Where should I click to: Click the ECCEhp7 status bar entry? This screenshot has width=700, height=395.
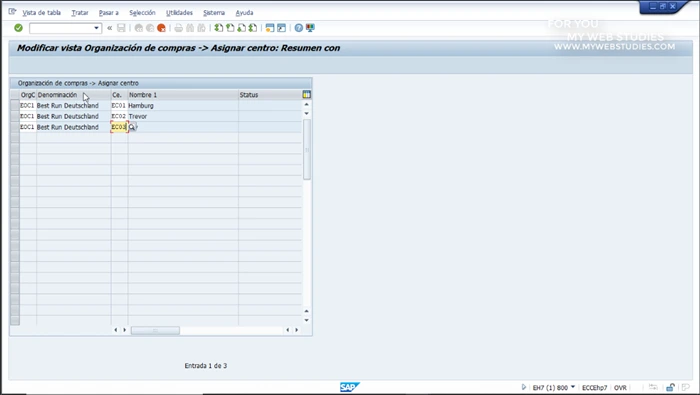coord(594,388)
